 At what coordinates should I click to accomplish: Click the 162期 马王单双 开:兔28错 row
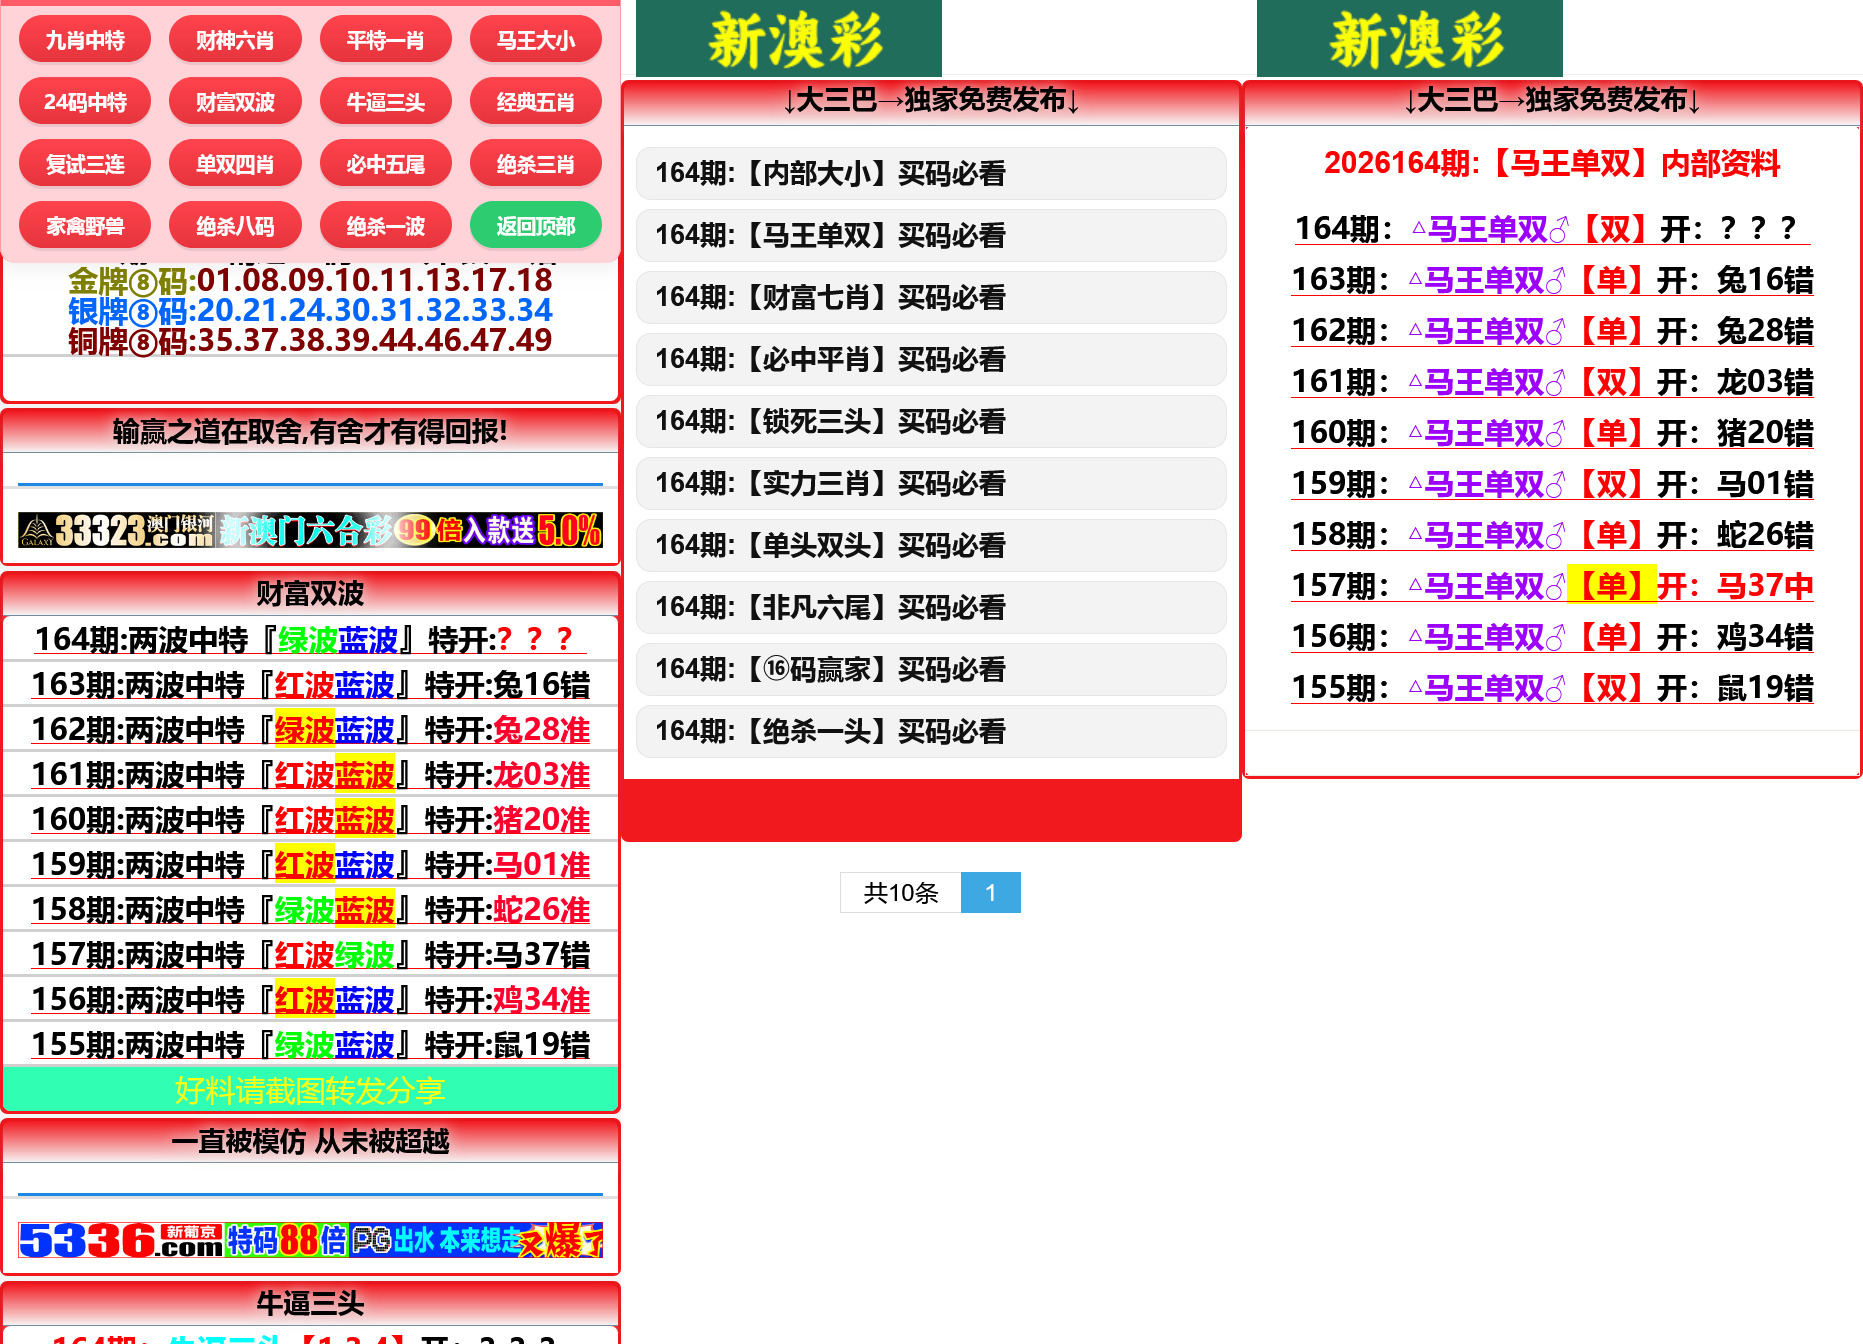tap(1552, 331)
